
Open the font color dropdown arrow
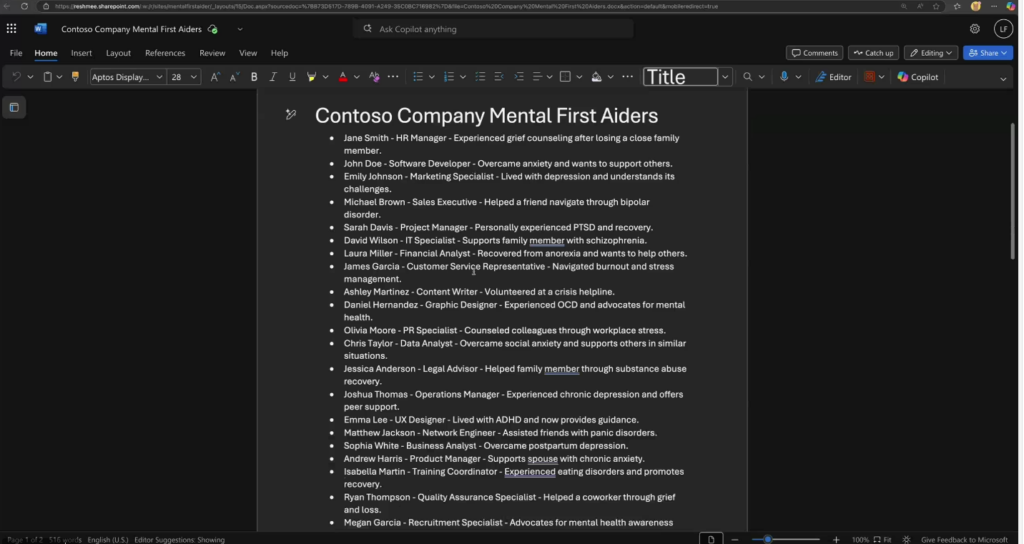[x=357, y=77]
